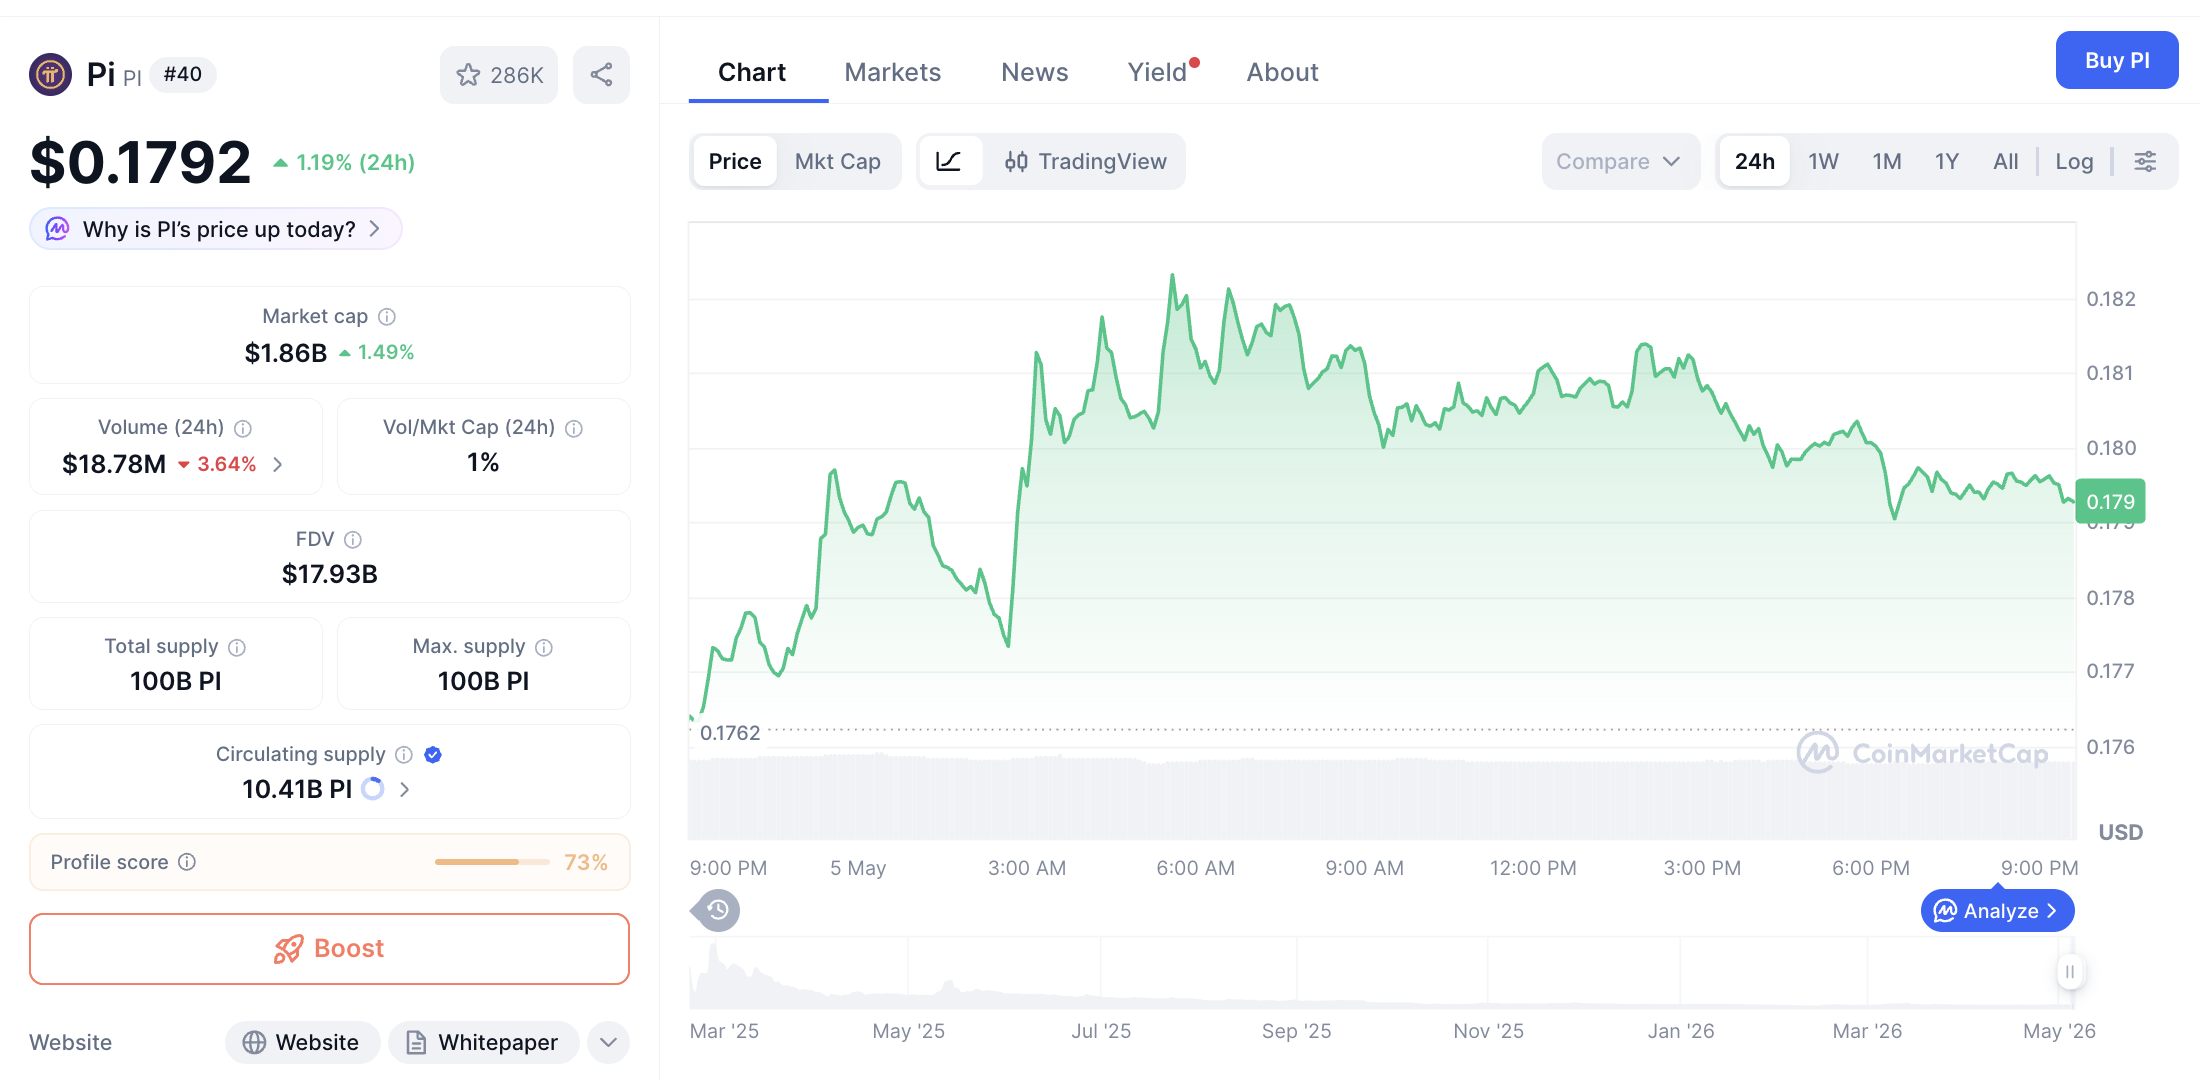
Task: Click the #40 rank badge
Action: point(183,74)
